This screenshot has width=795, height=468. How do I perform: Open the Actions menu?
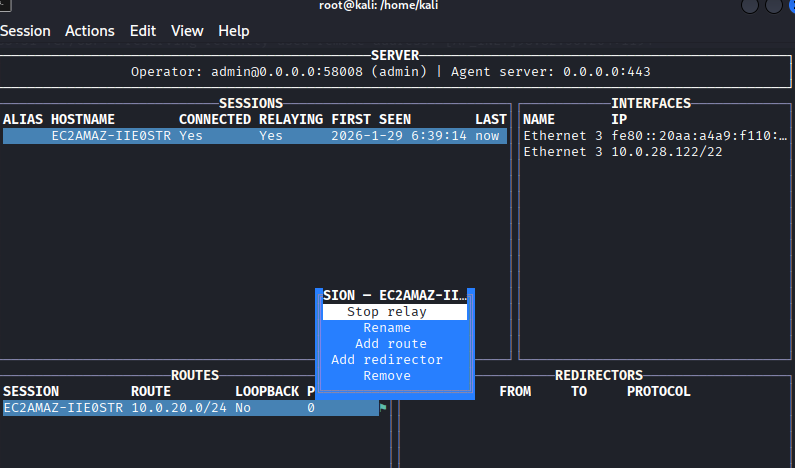coord(90,31)
